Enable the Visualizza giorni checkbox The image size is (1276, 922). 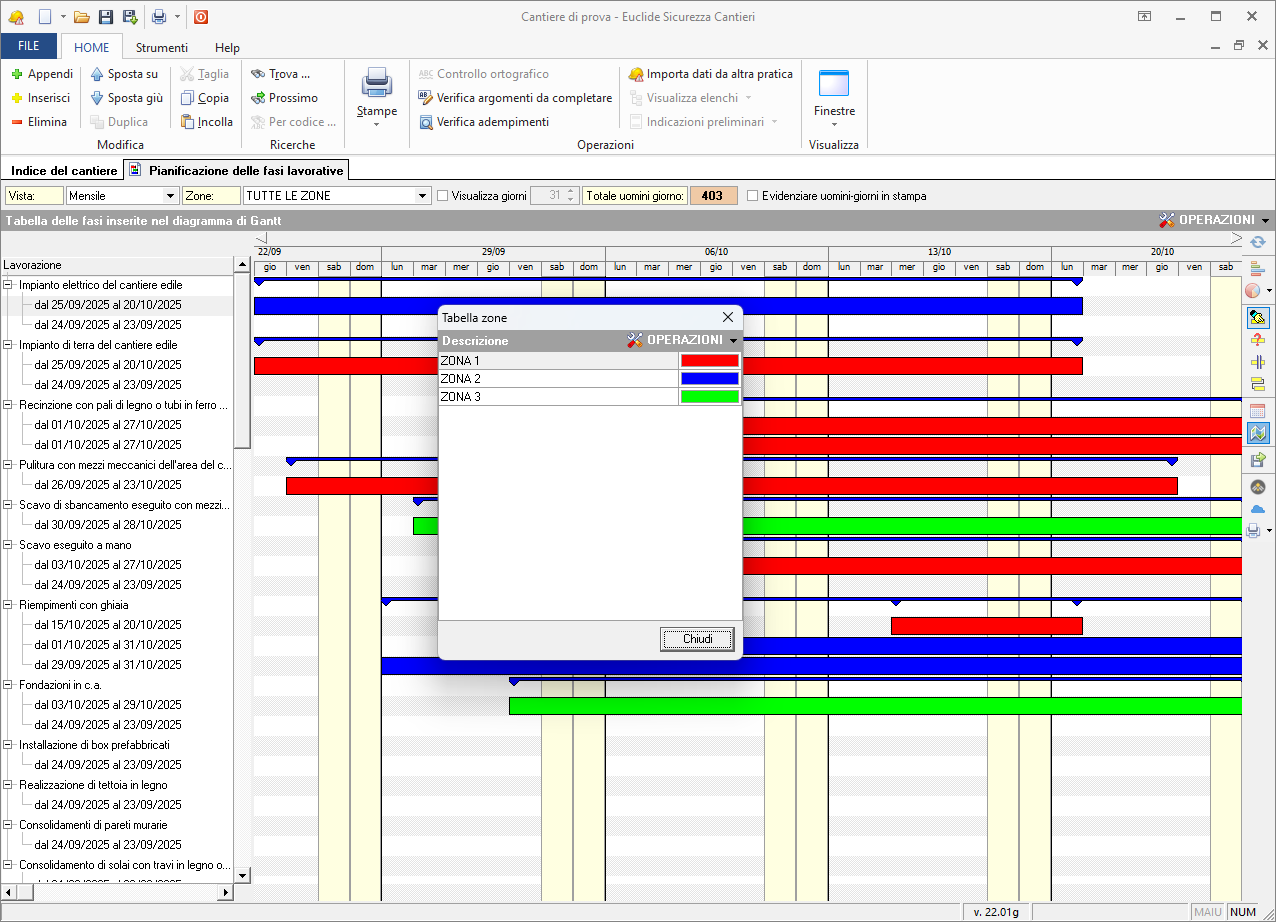(443, 196)
